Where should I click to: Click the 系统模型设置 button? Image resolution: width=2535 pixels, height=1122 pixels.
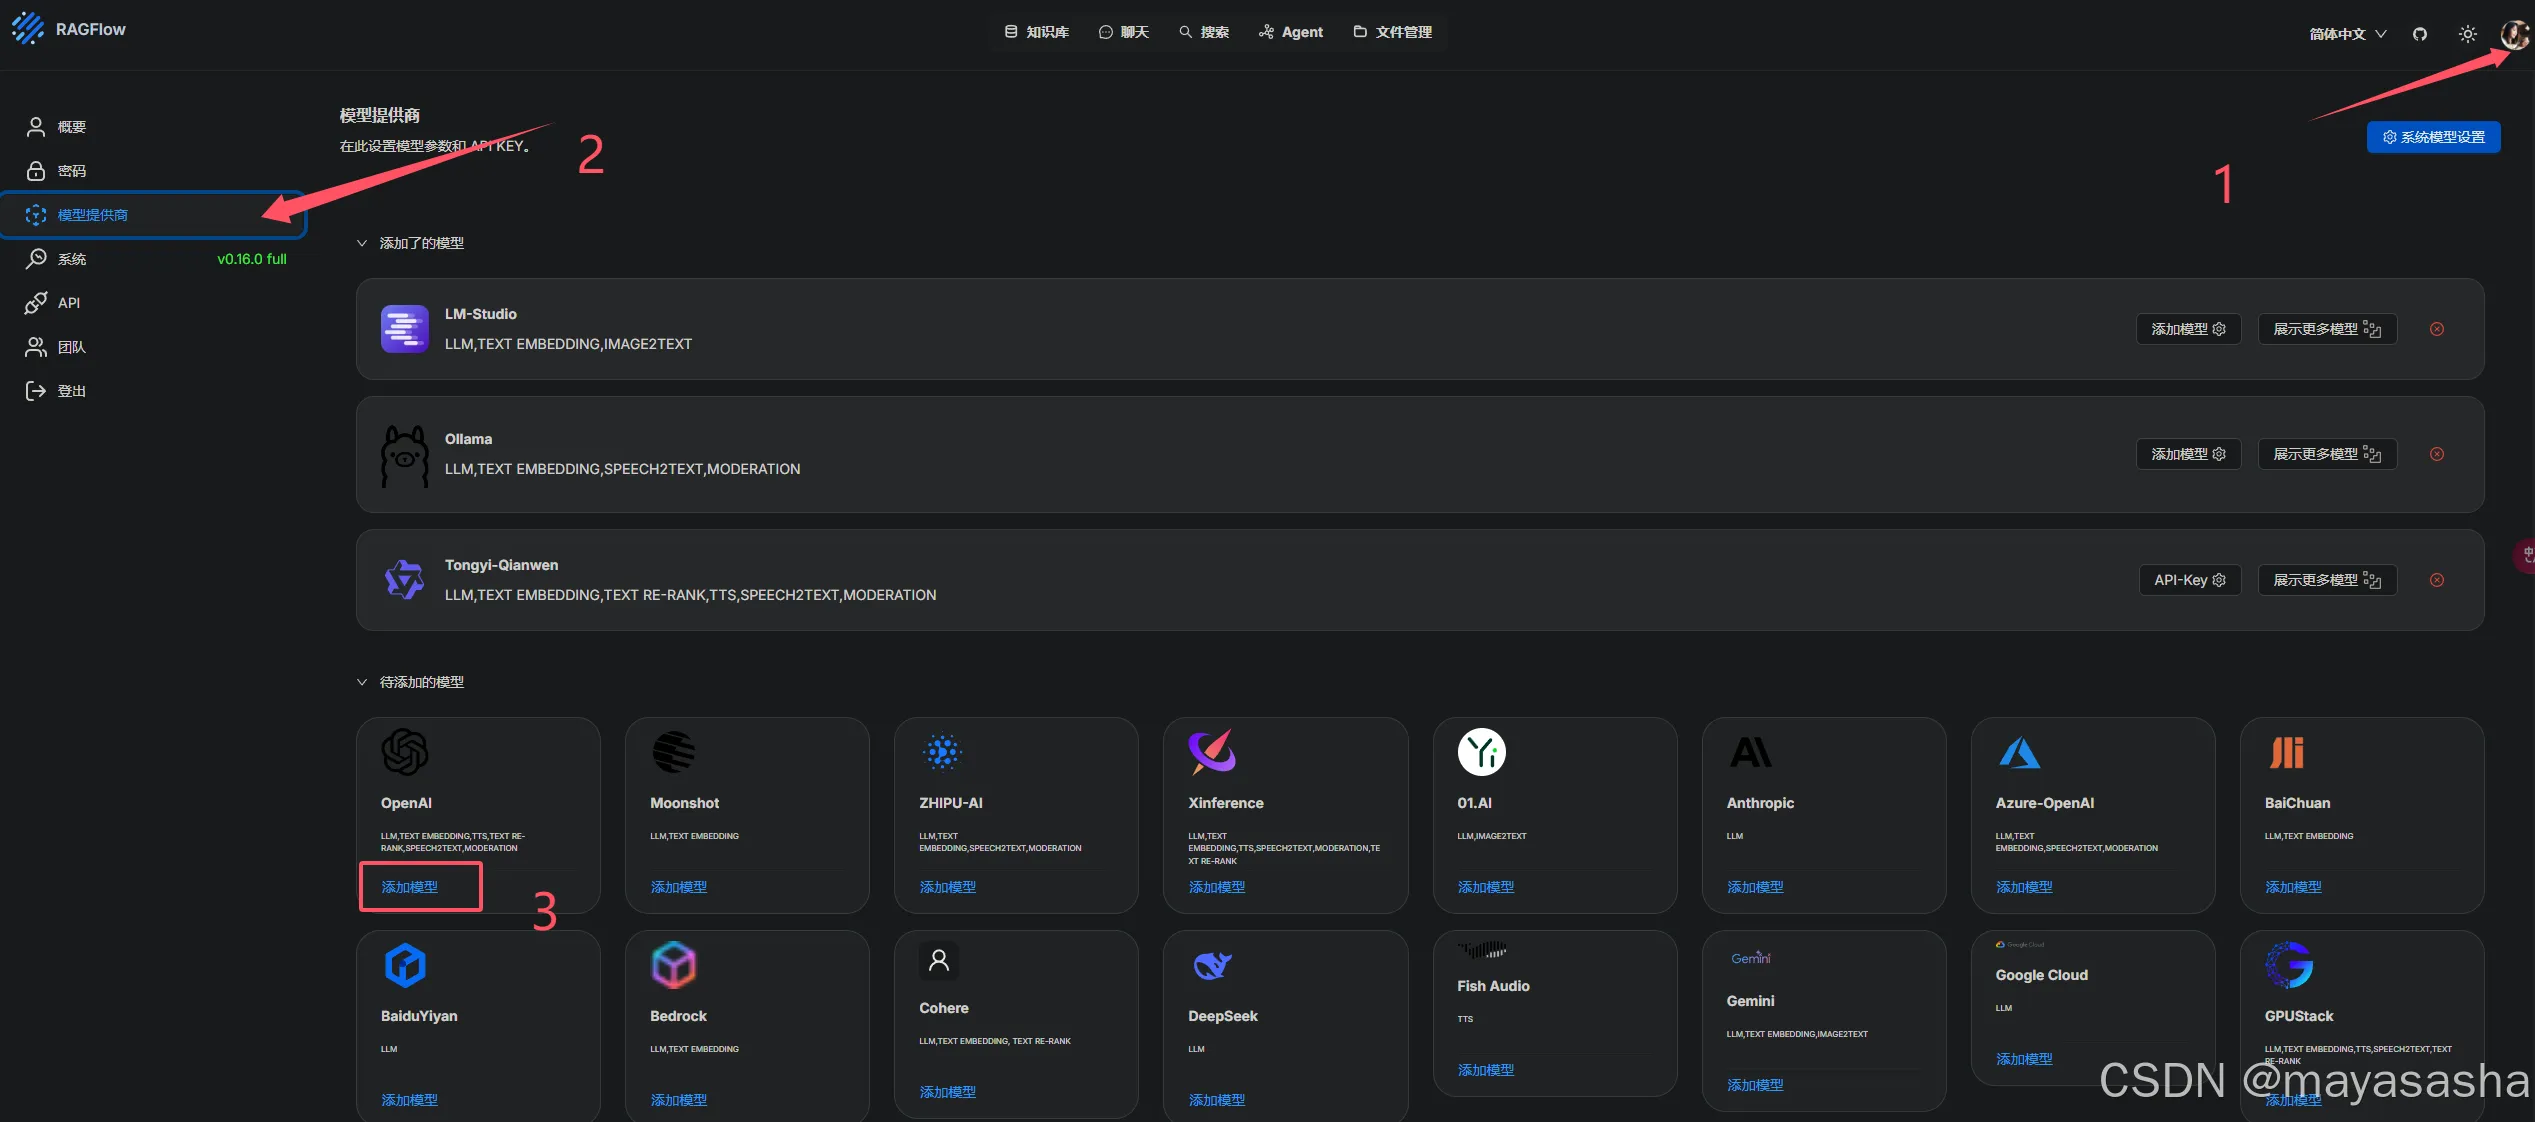tap(2433, 137)
